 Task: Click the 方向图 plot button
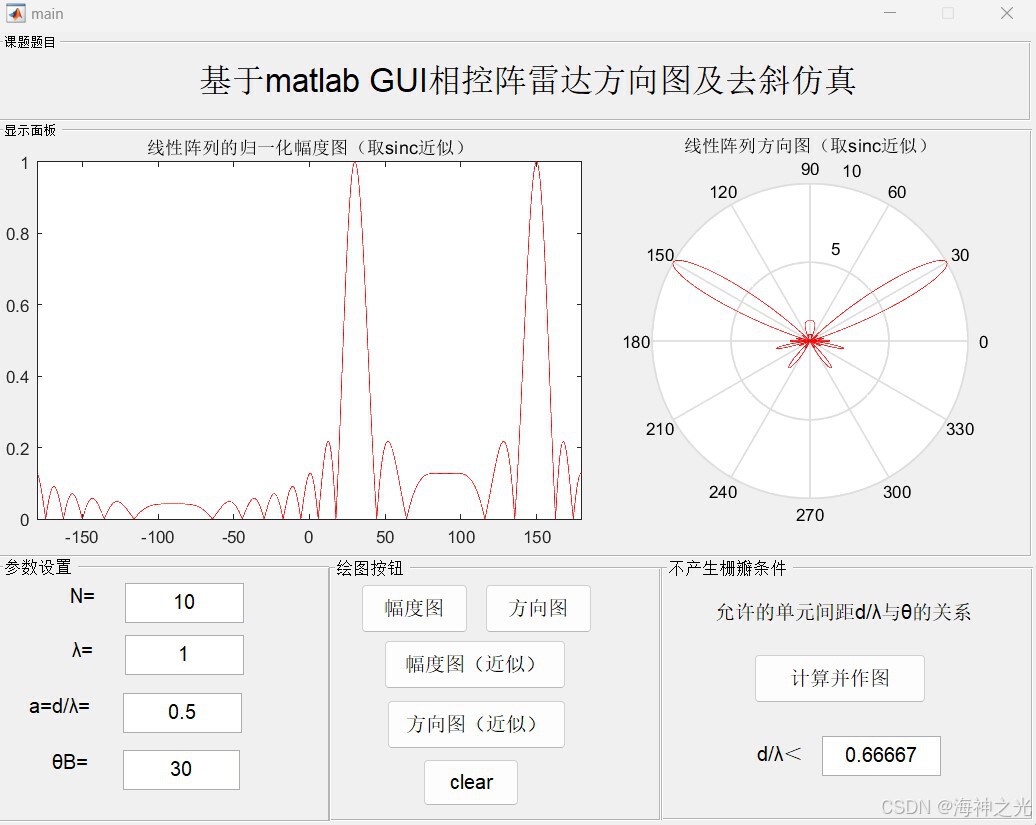pos(538,608)
